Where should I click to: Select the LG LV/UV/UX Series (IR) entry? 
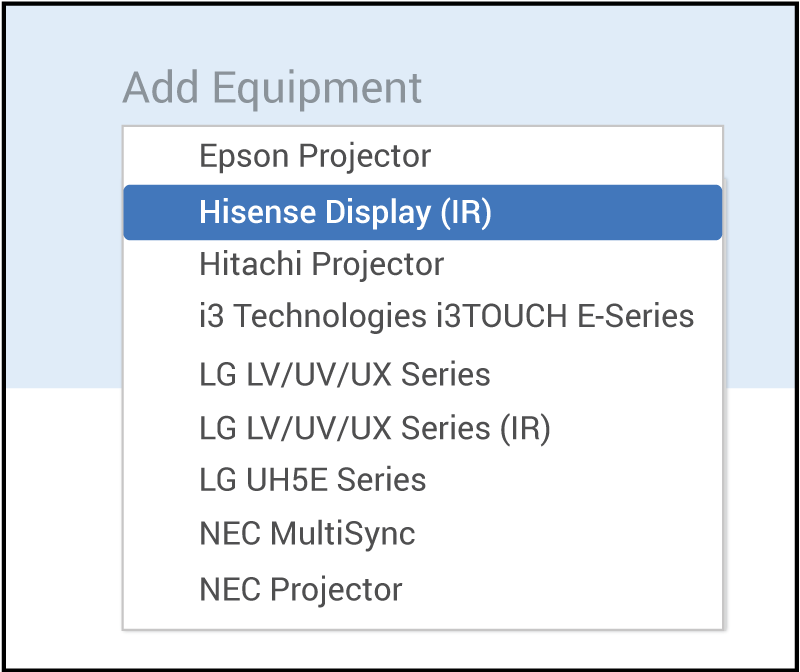pyautogui.click(x=375, y=428)
